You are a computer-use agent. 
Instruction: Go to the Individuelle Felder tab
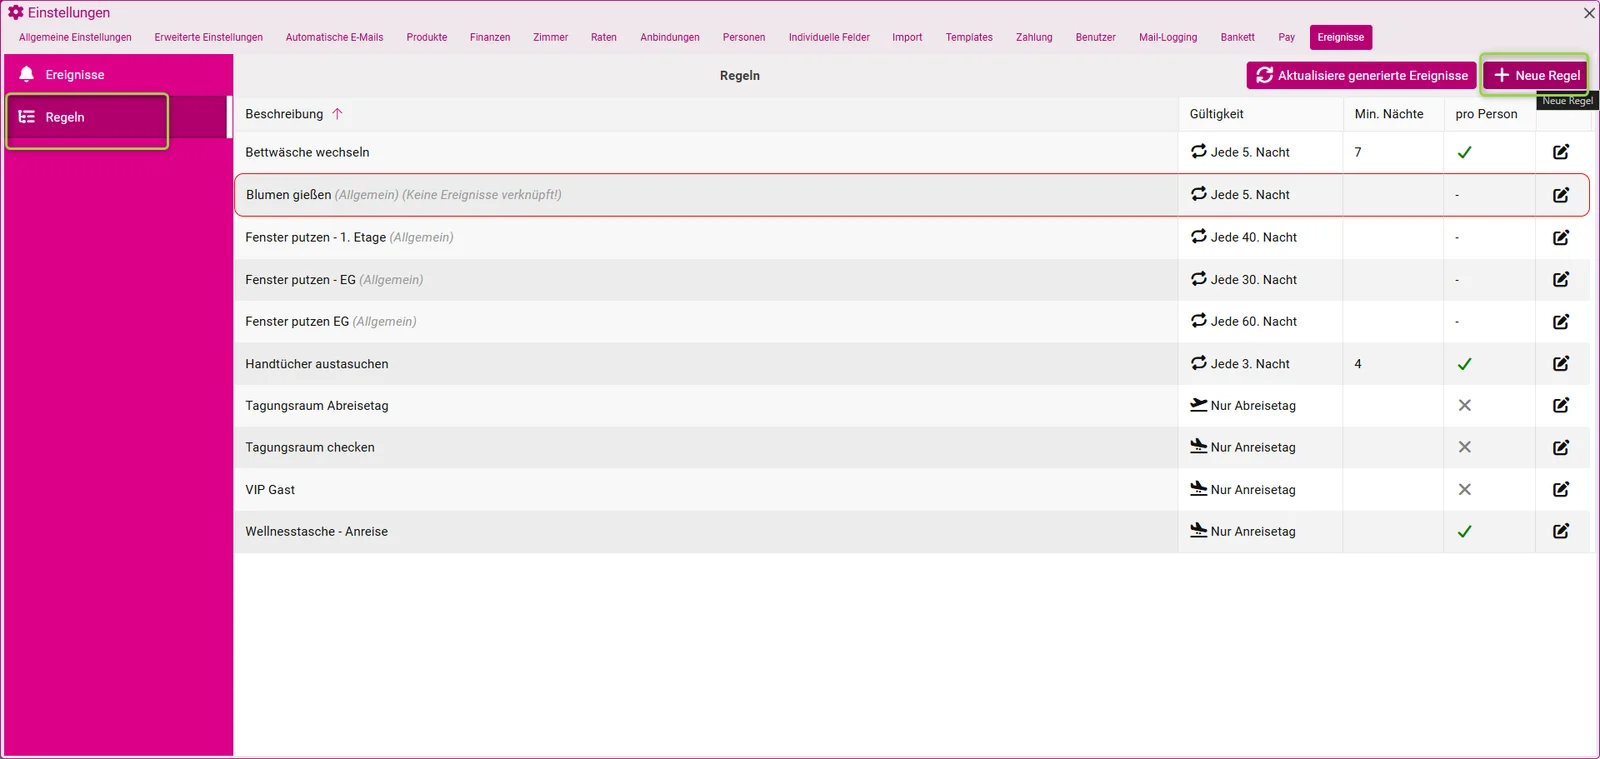829,37
